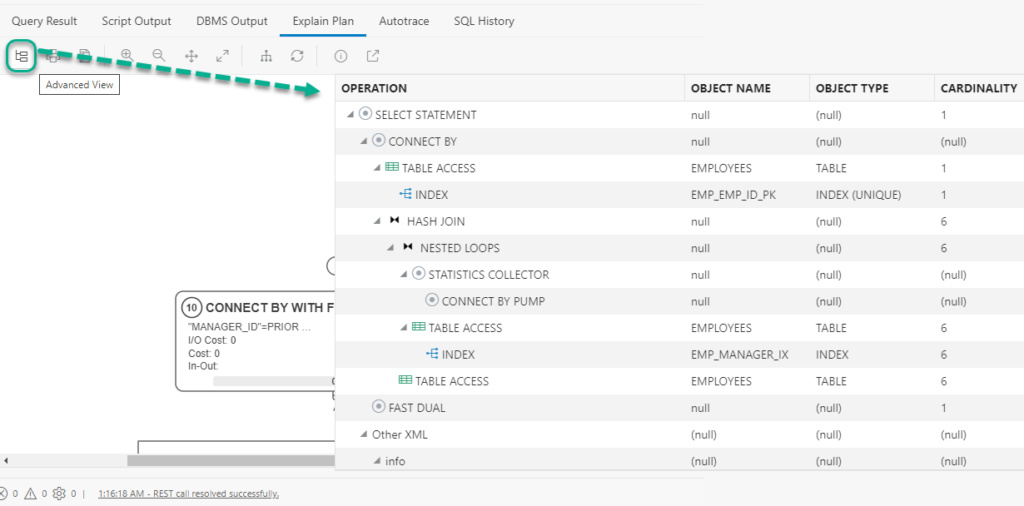Open the SQL History tab
The image size is (1024, 506).
coord(484,21)
